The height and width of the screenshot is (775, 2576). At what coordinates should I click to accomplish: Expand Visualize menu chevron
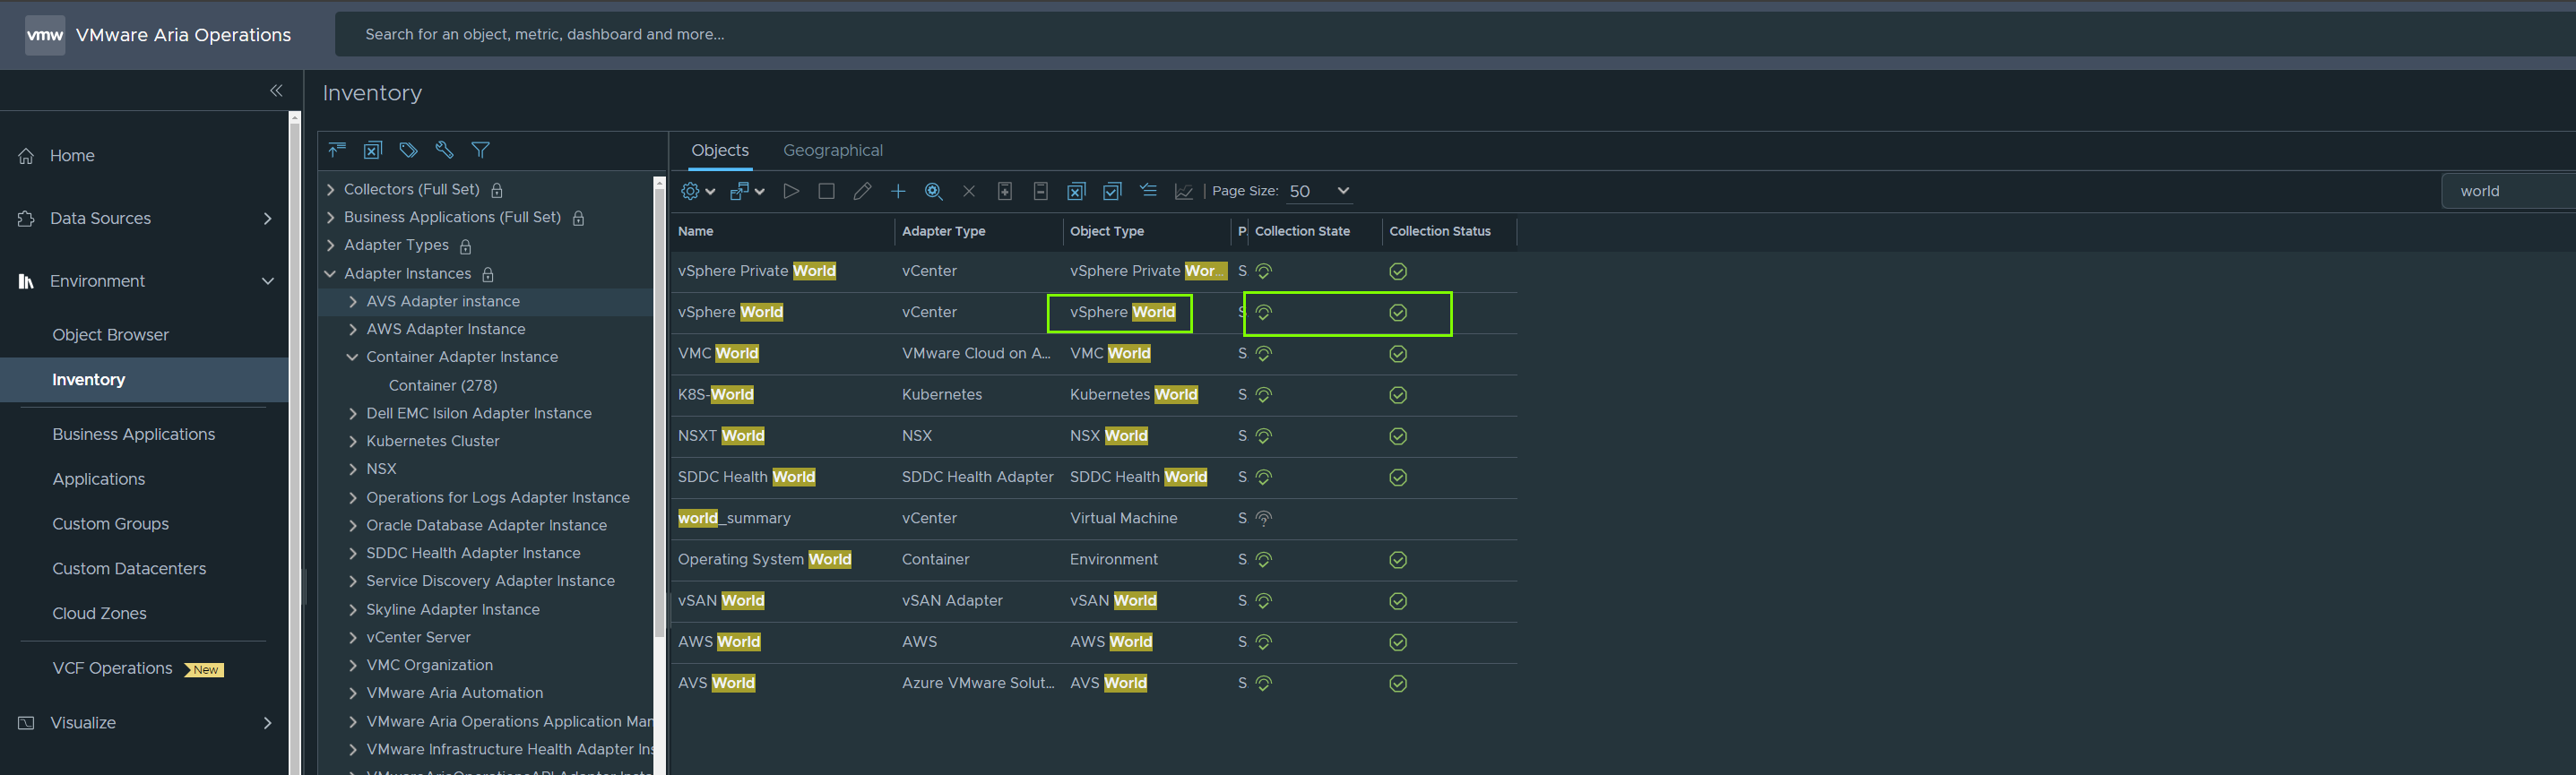click(267, 723)
